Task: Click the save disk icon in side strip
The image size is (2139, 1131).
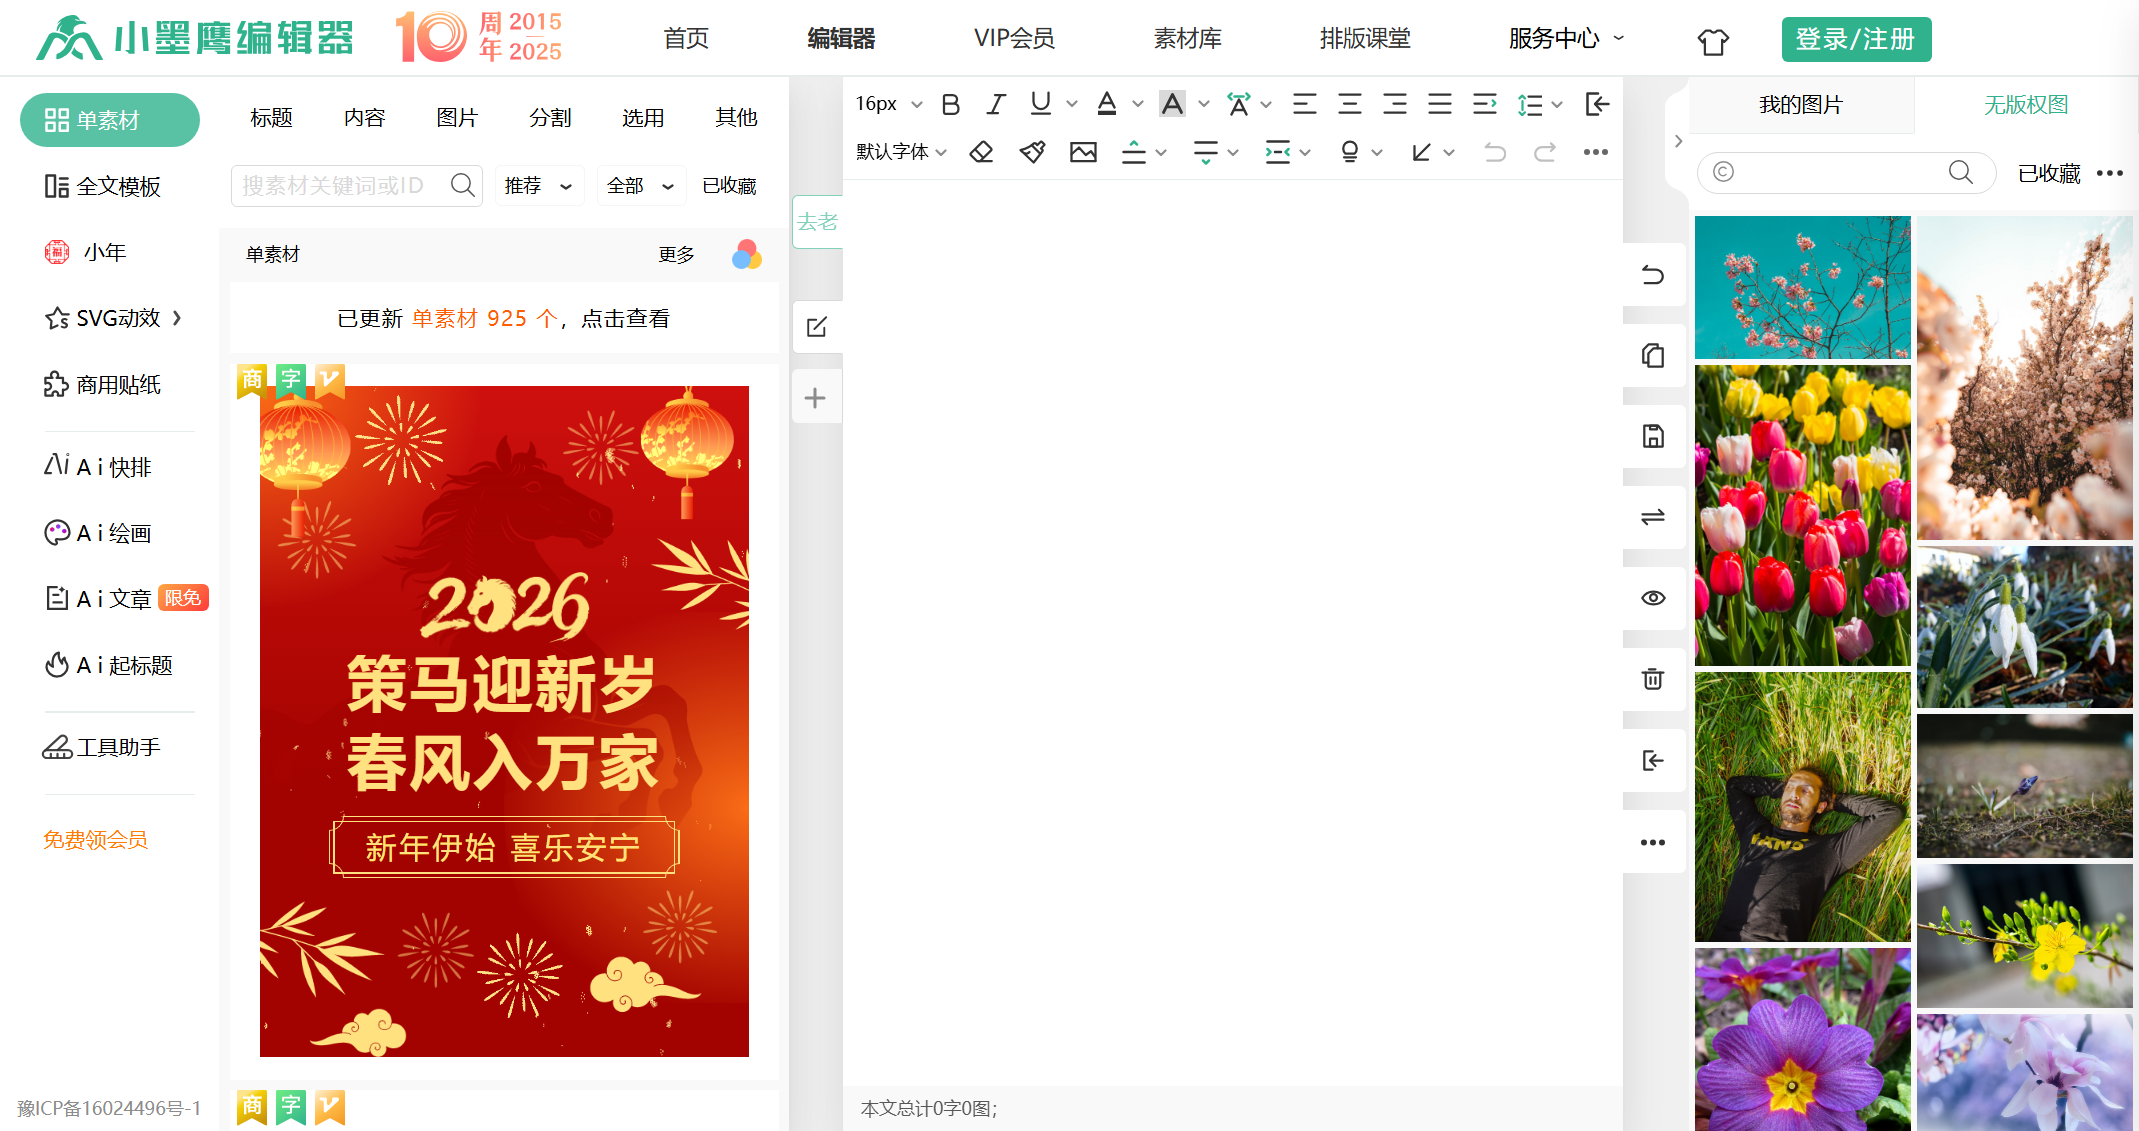Action: tap(1653, 436)
